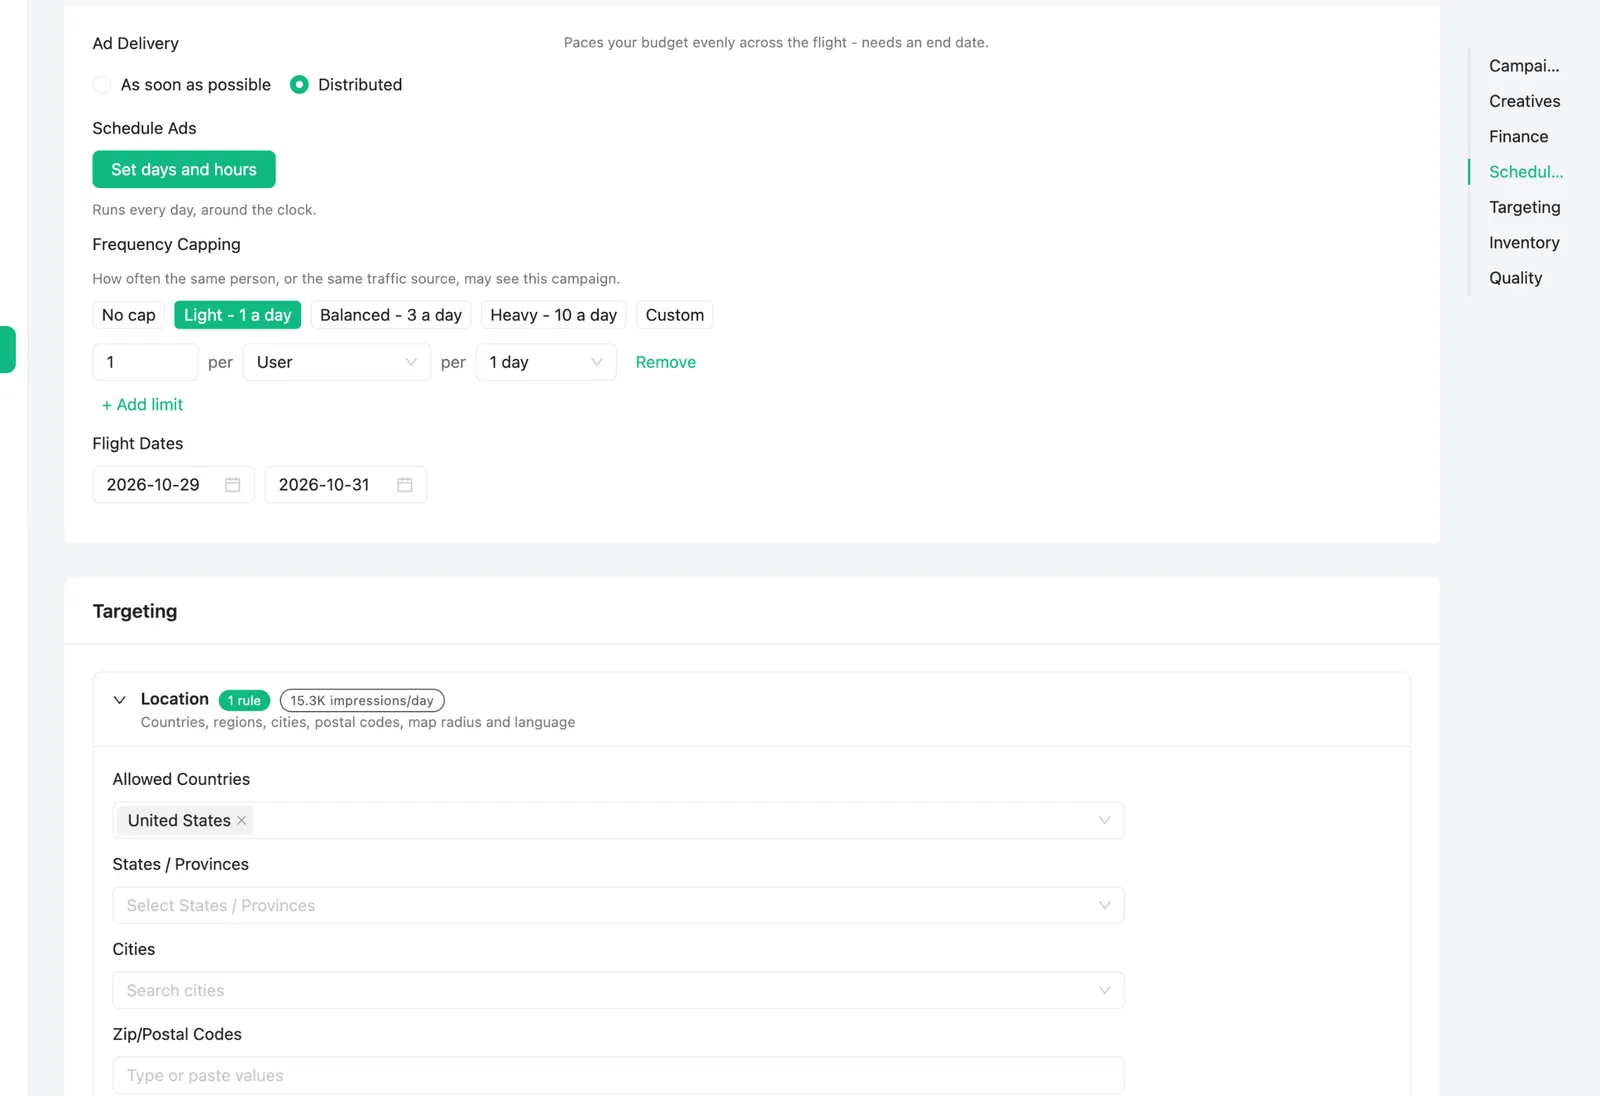1600x1096 pixels.
Task: Click the '15.3K impressions/day' badge
Action: (x=362, y=701)
